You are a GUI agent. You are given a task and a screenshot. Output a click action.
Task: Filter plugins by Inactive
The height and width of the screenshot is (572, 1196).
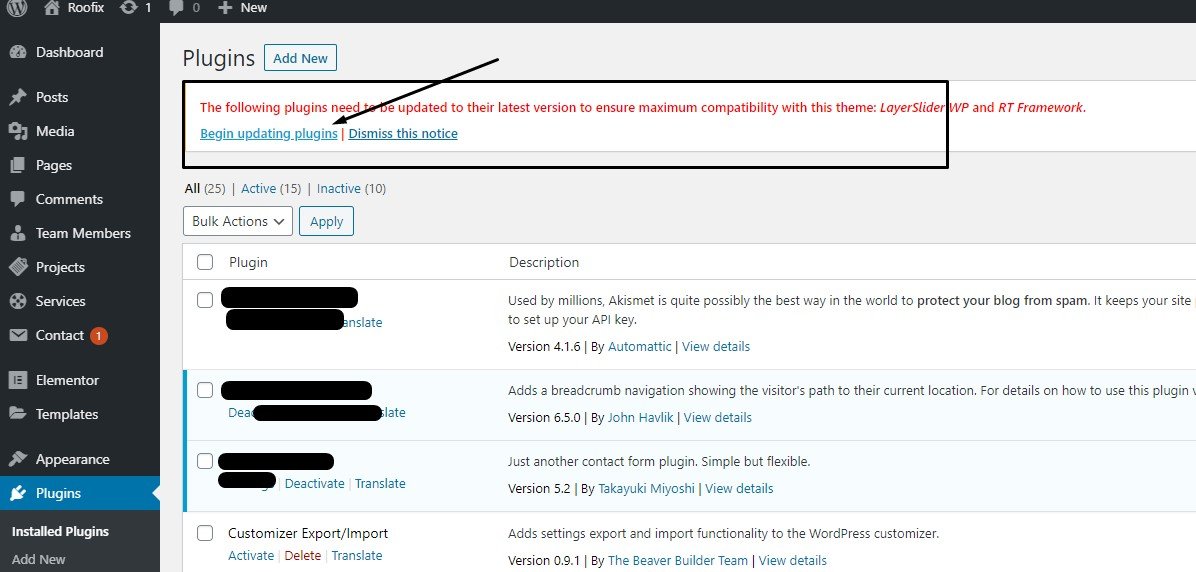pos(338,188)
